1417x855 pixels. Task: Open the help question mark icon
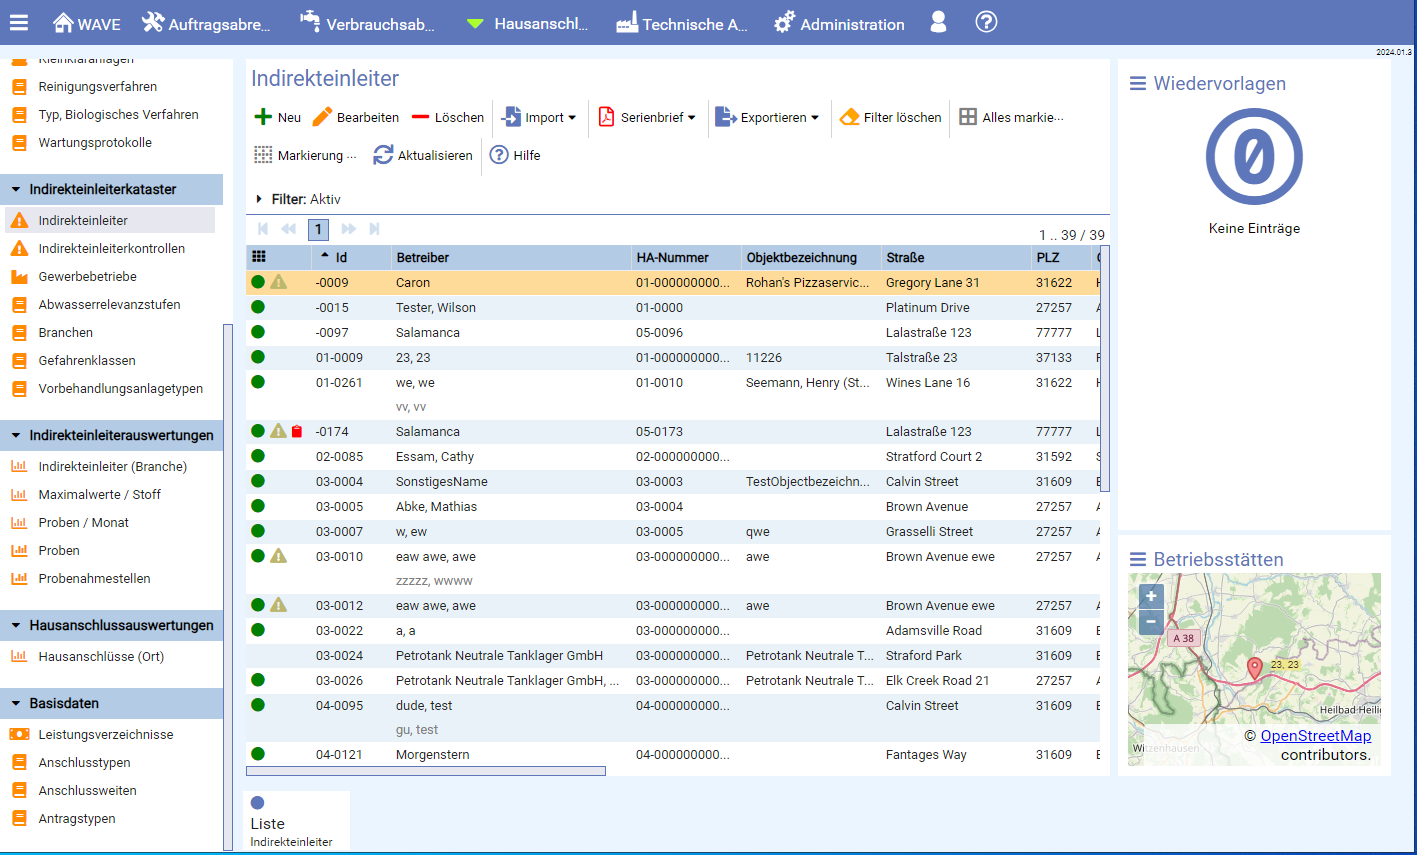point(986,21)
